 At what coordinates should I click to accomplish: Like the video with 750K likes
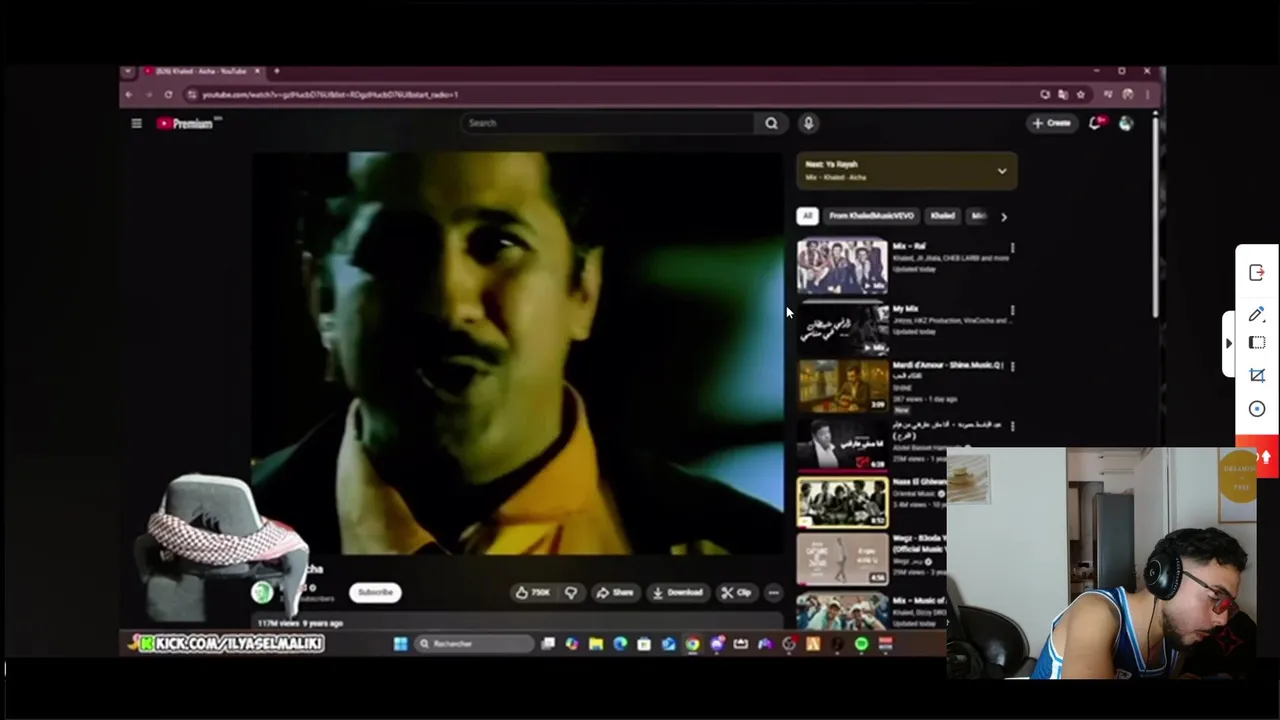[533, 592]
